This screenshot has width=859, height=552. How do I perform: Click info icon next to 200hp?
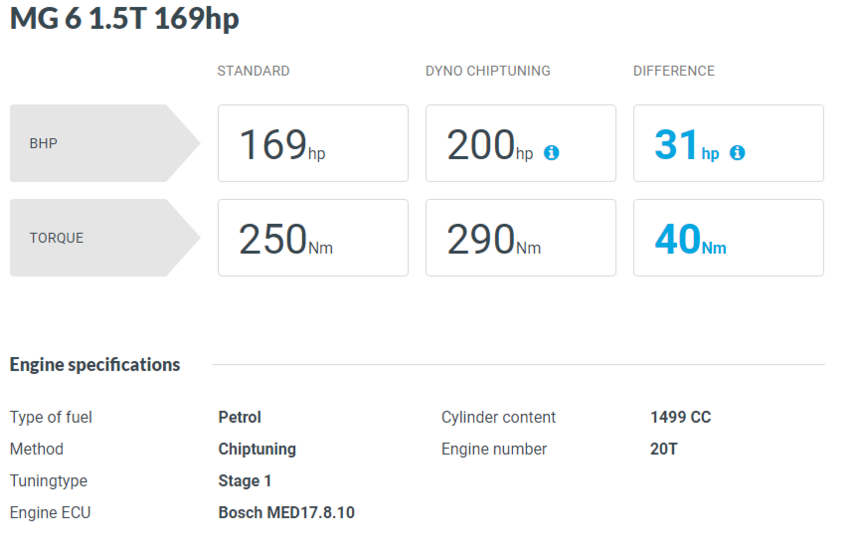[551, 152]
